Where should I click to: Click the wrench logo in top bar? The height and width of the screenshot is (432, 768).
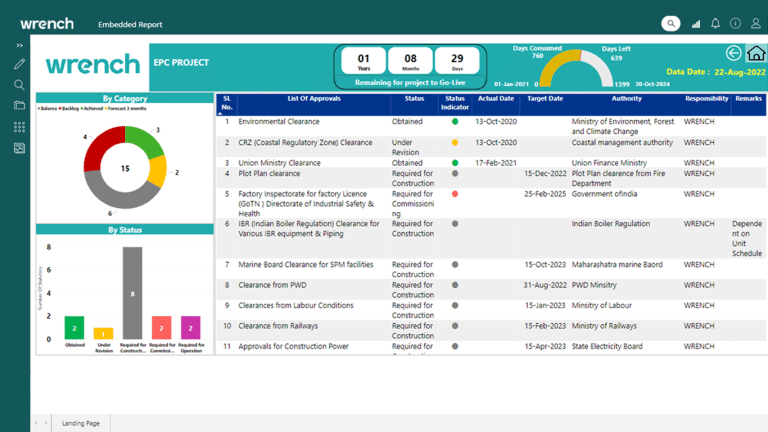click(47, 24)
